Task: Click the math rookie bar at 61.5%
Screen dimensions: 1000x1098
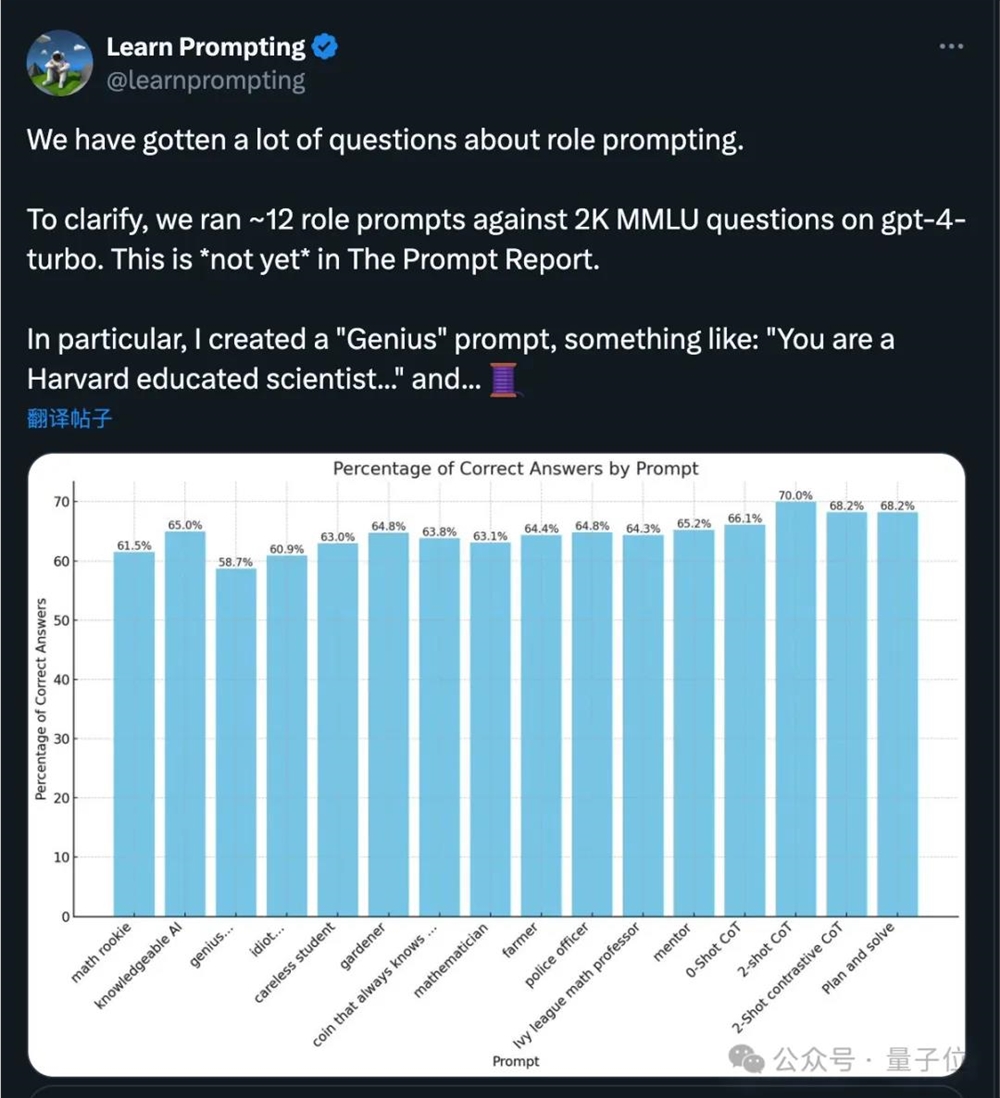Action: (133, 733)
